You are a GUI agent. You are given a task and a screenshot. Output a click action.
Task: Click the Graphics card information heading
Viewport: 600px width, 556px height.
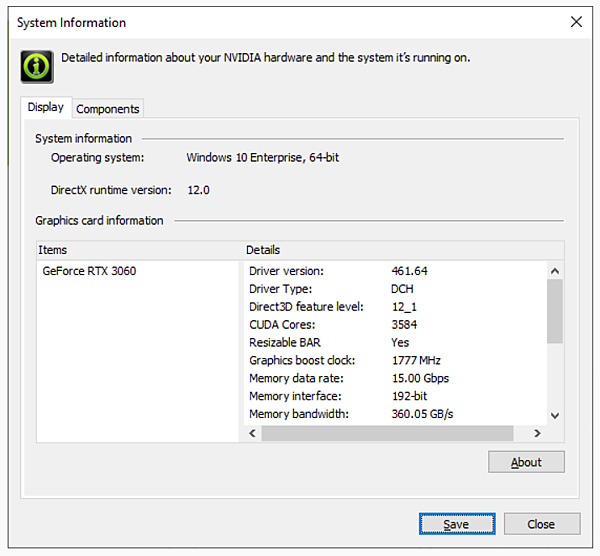click(x=99, y=220)
